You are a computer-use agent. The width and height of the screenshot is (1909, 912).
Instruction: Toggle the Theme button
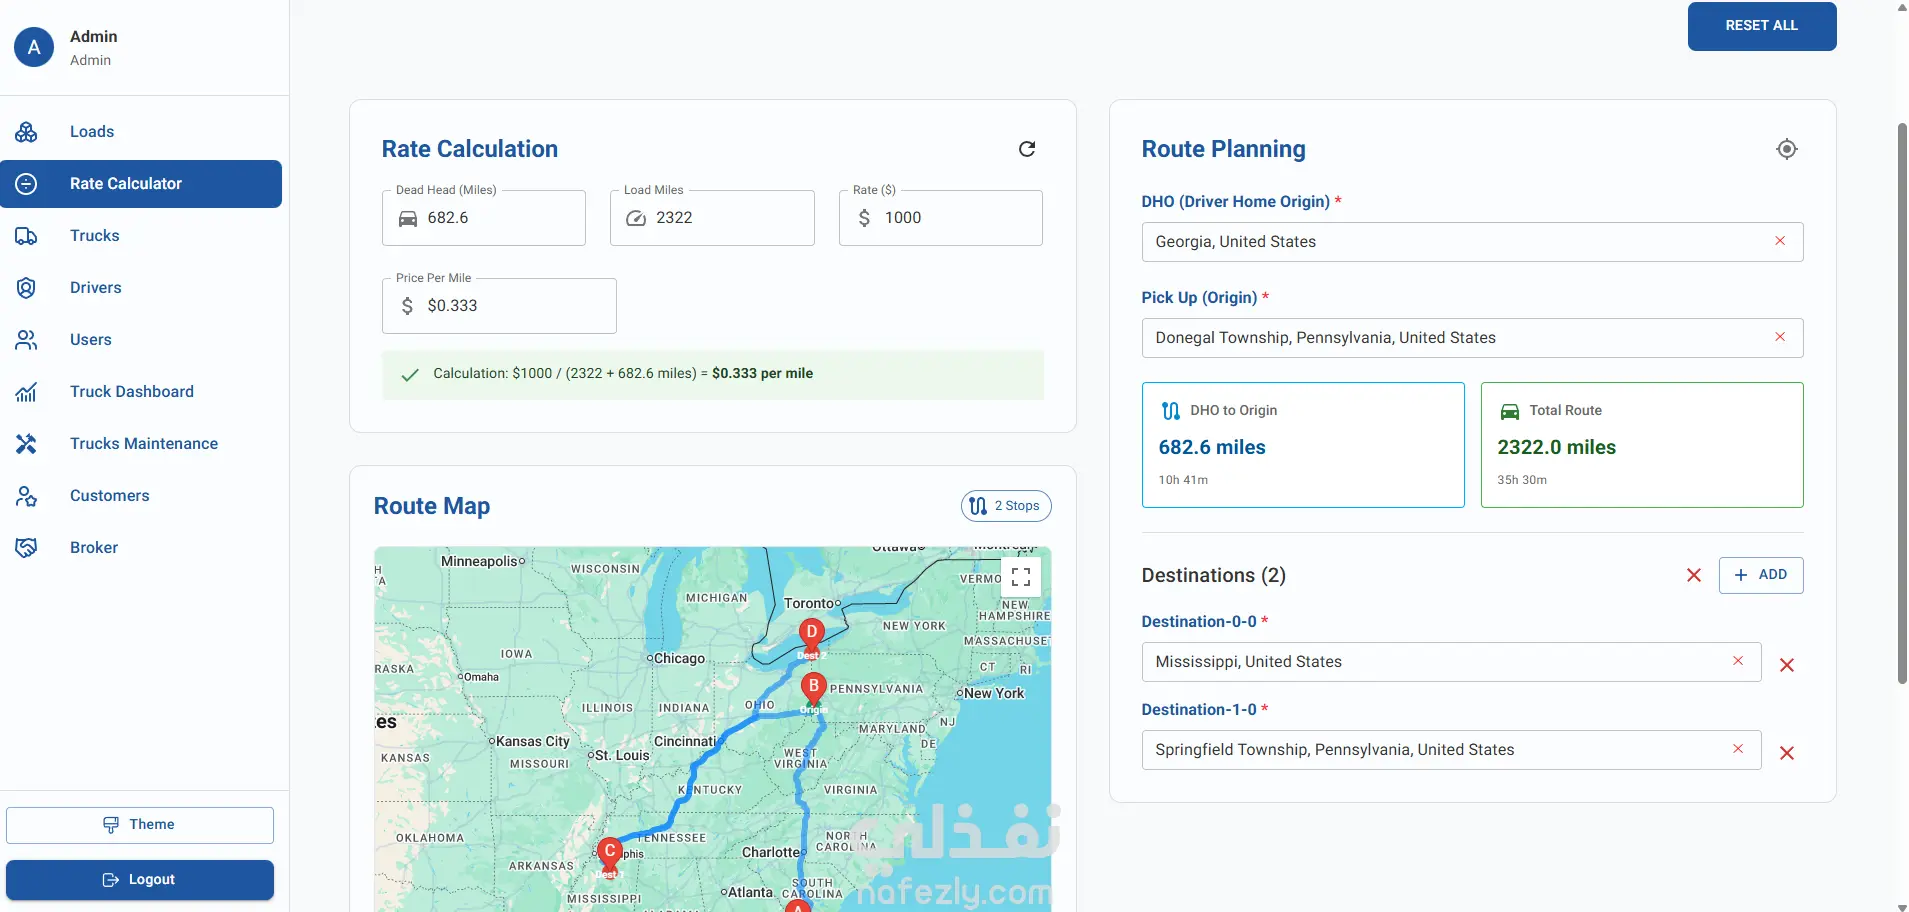(x=140, y=825)
